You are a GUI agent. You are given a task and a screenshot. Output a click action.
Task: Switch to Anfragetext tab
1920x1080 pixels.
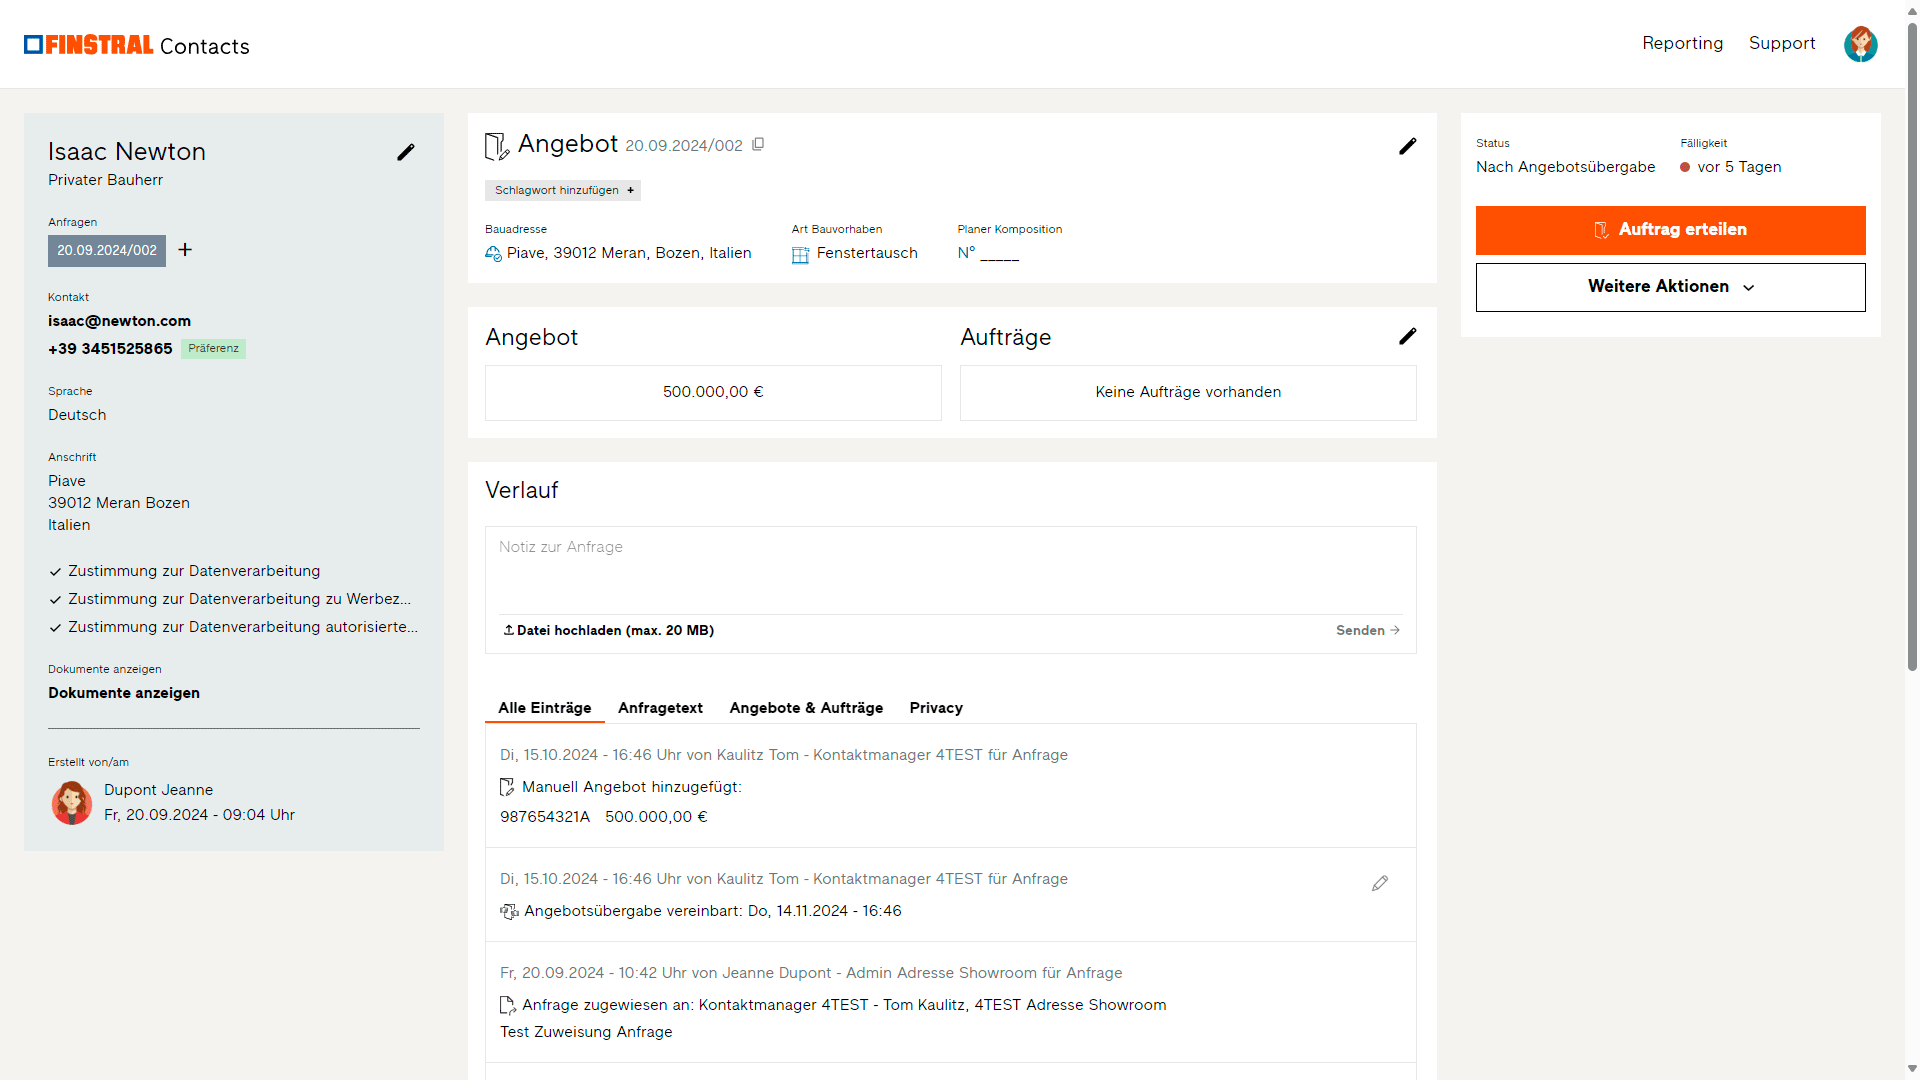[x=660, y=708]
